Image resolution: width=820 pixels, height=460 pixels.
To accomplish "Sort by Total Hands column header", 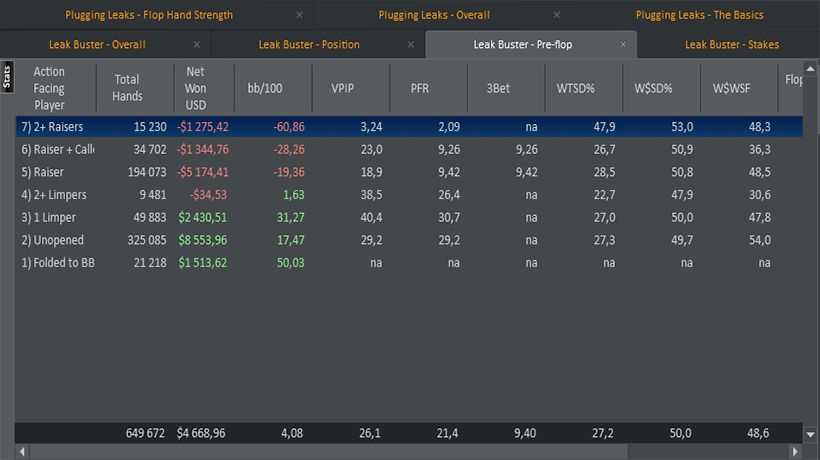I will point(135,88).
